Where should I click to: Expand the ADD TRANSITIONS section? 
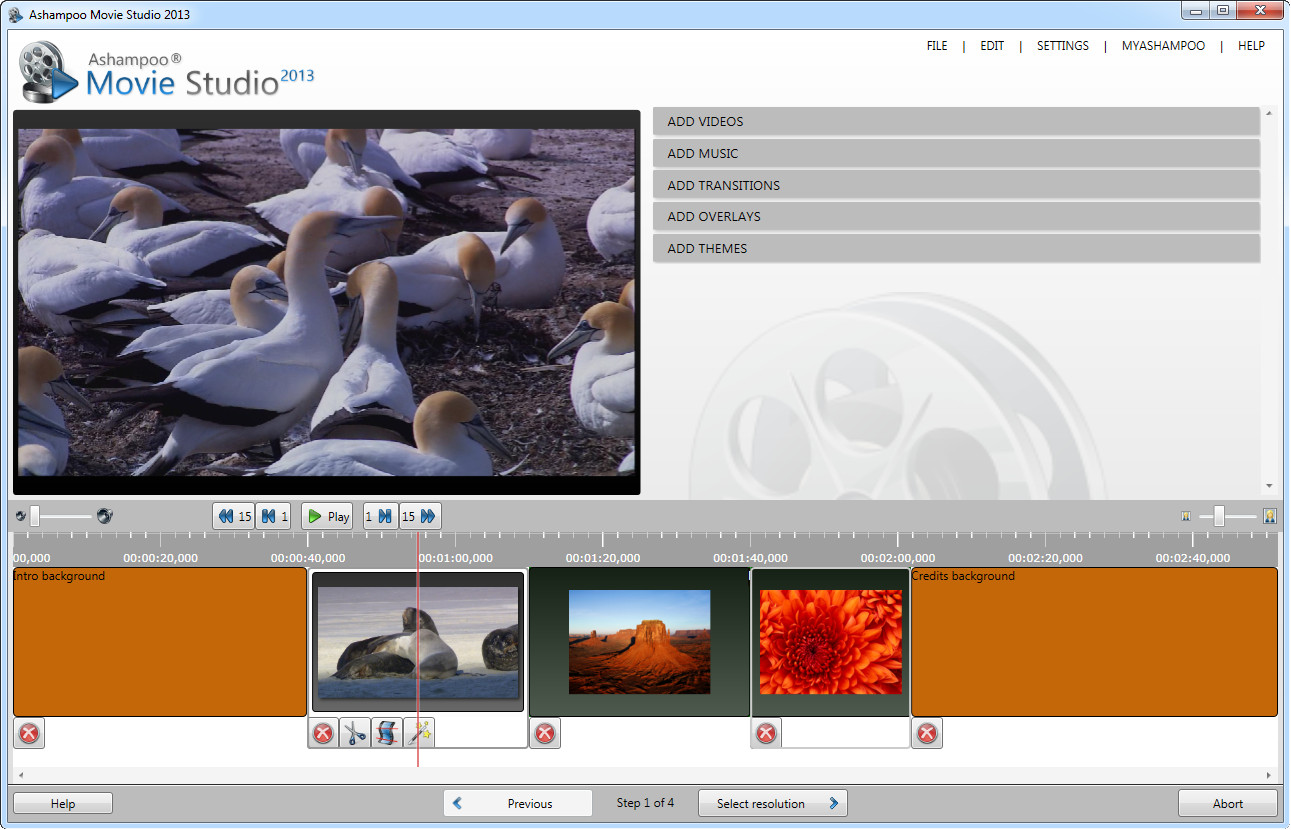coord(956,185)
